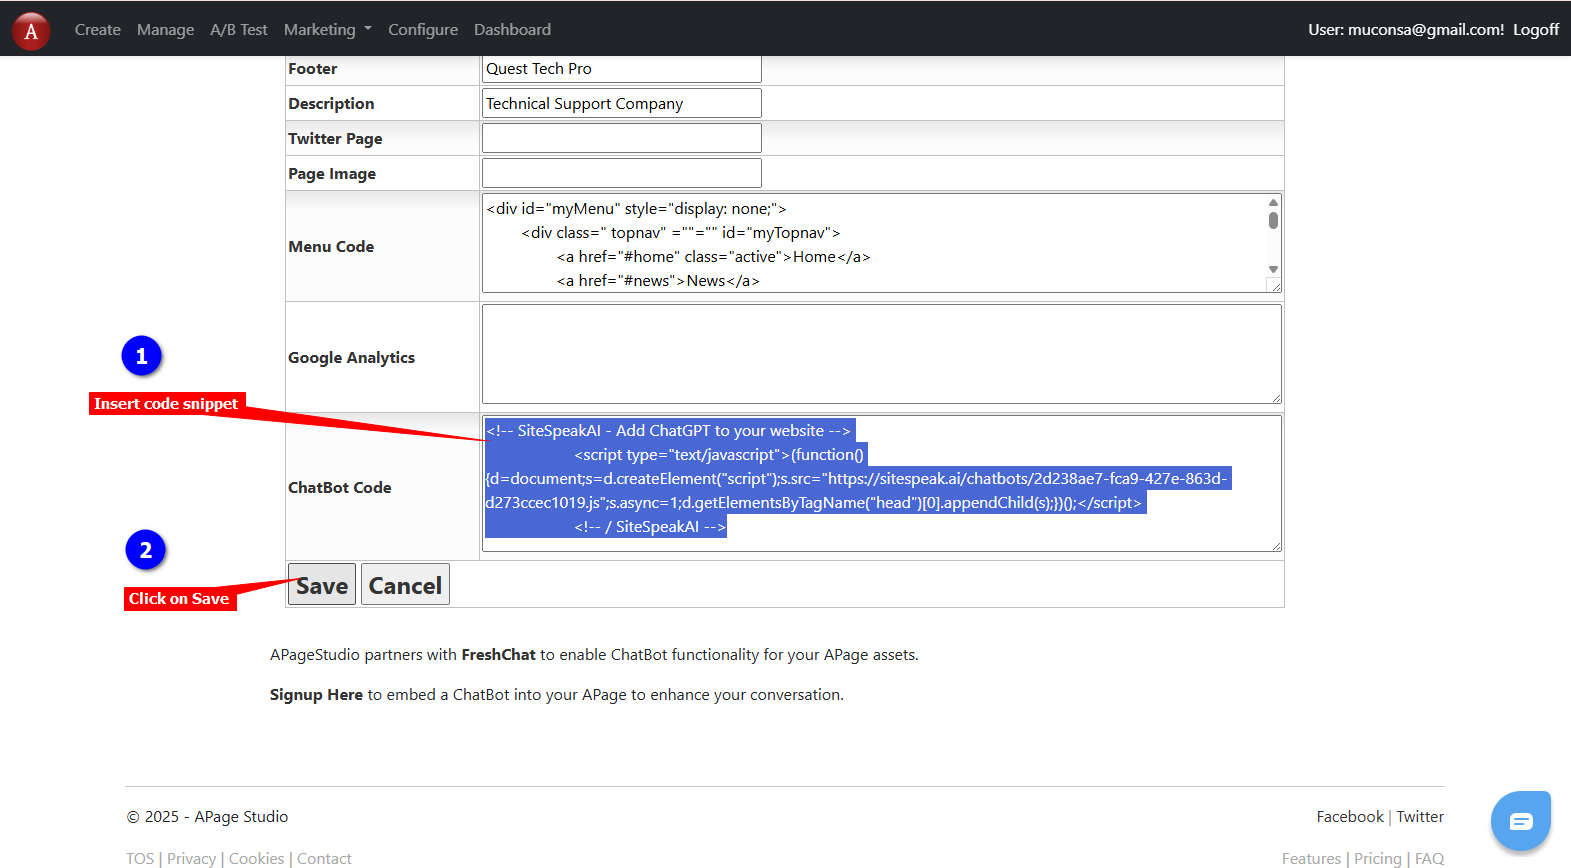Focus the Page Image input field
The height and width of the screenshot is (868, 1571).
coord(621,173)
